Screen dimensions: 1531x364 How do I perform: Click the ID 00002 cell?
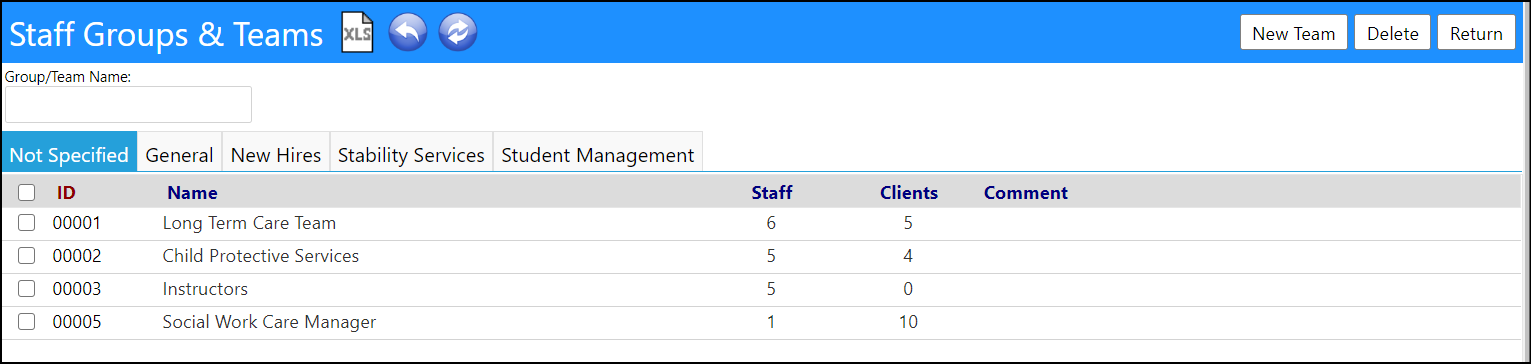[x=77, y=256]
